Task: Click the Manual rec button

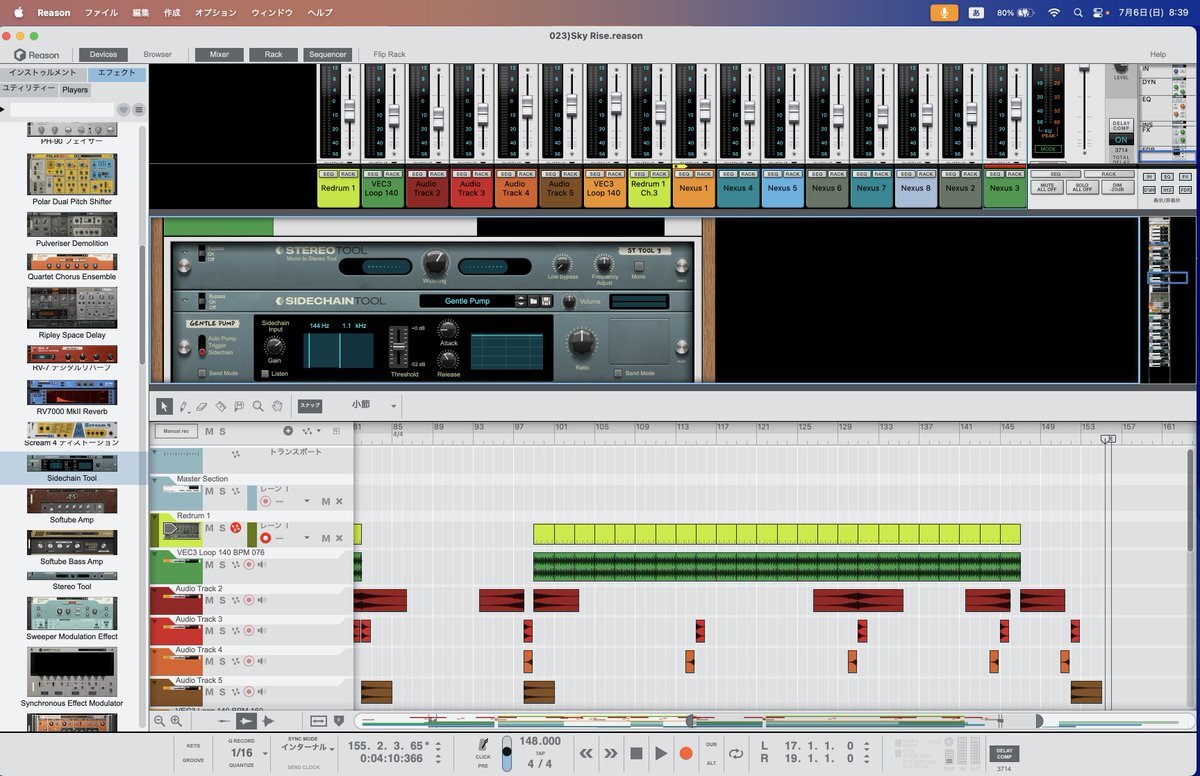Action: (177, 431)
